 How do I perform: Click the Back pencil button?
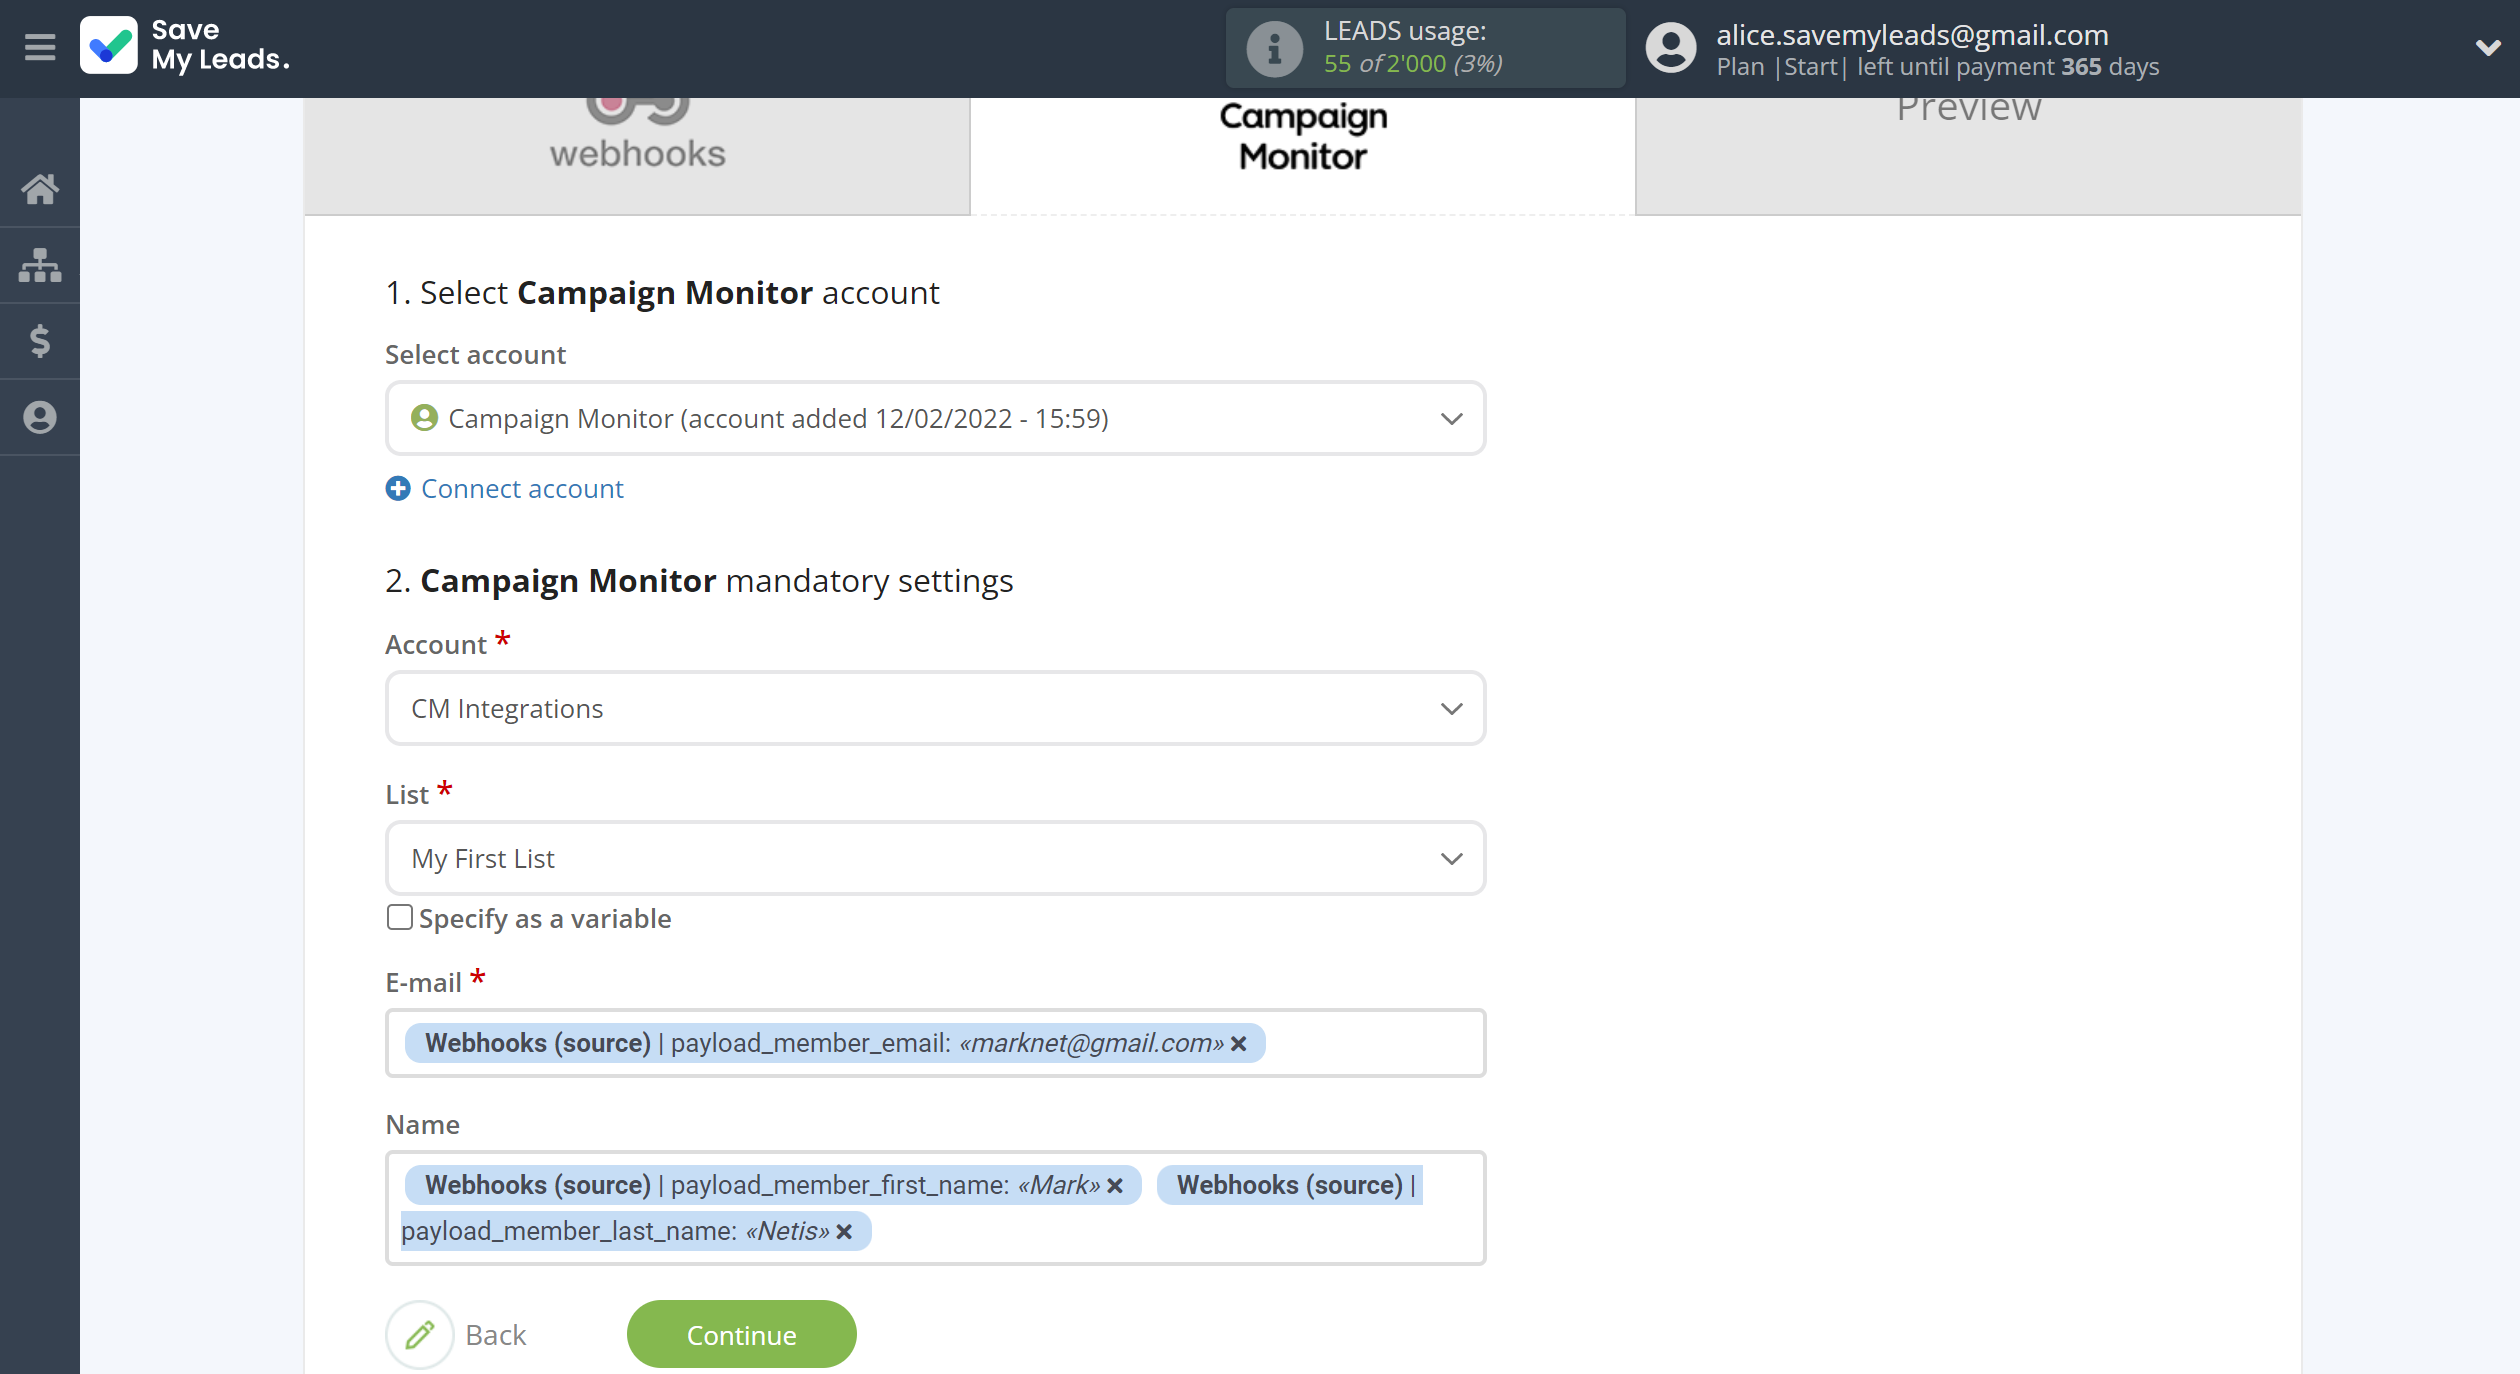[420, 1334]
